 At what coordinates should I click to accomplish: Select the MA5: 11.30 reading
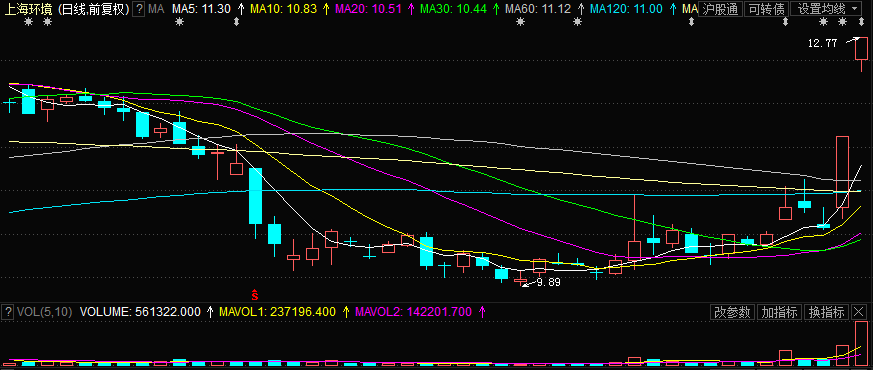(201, 8)
